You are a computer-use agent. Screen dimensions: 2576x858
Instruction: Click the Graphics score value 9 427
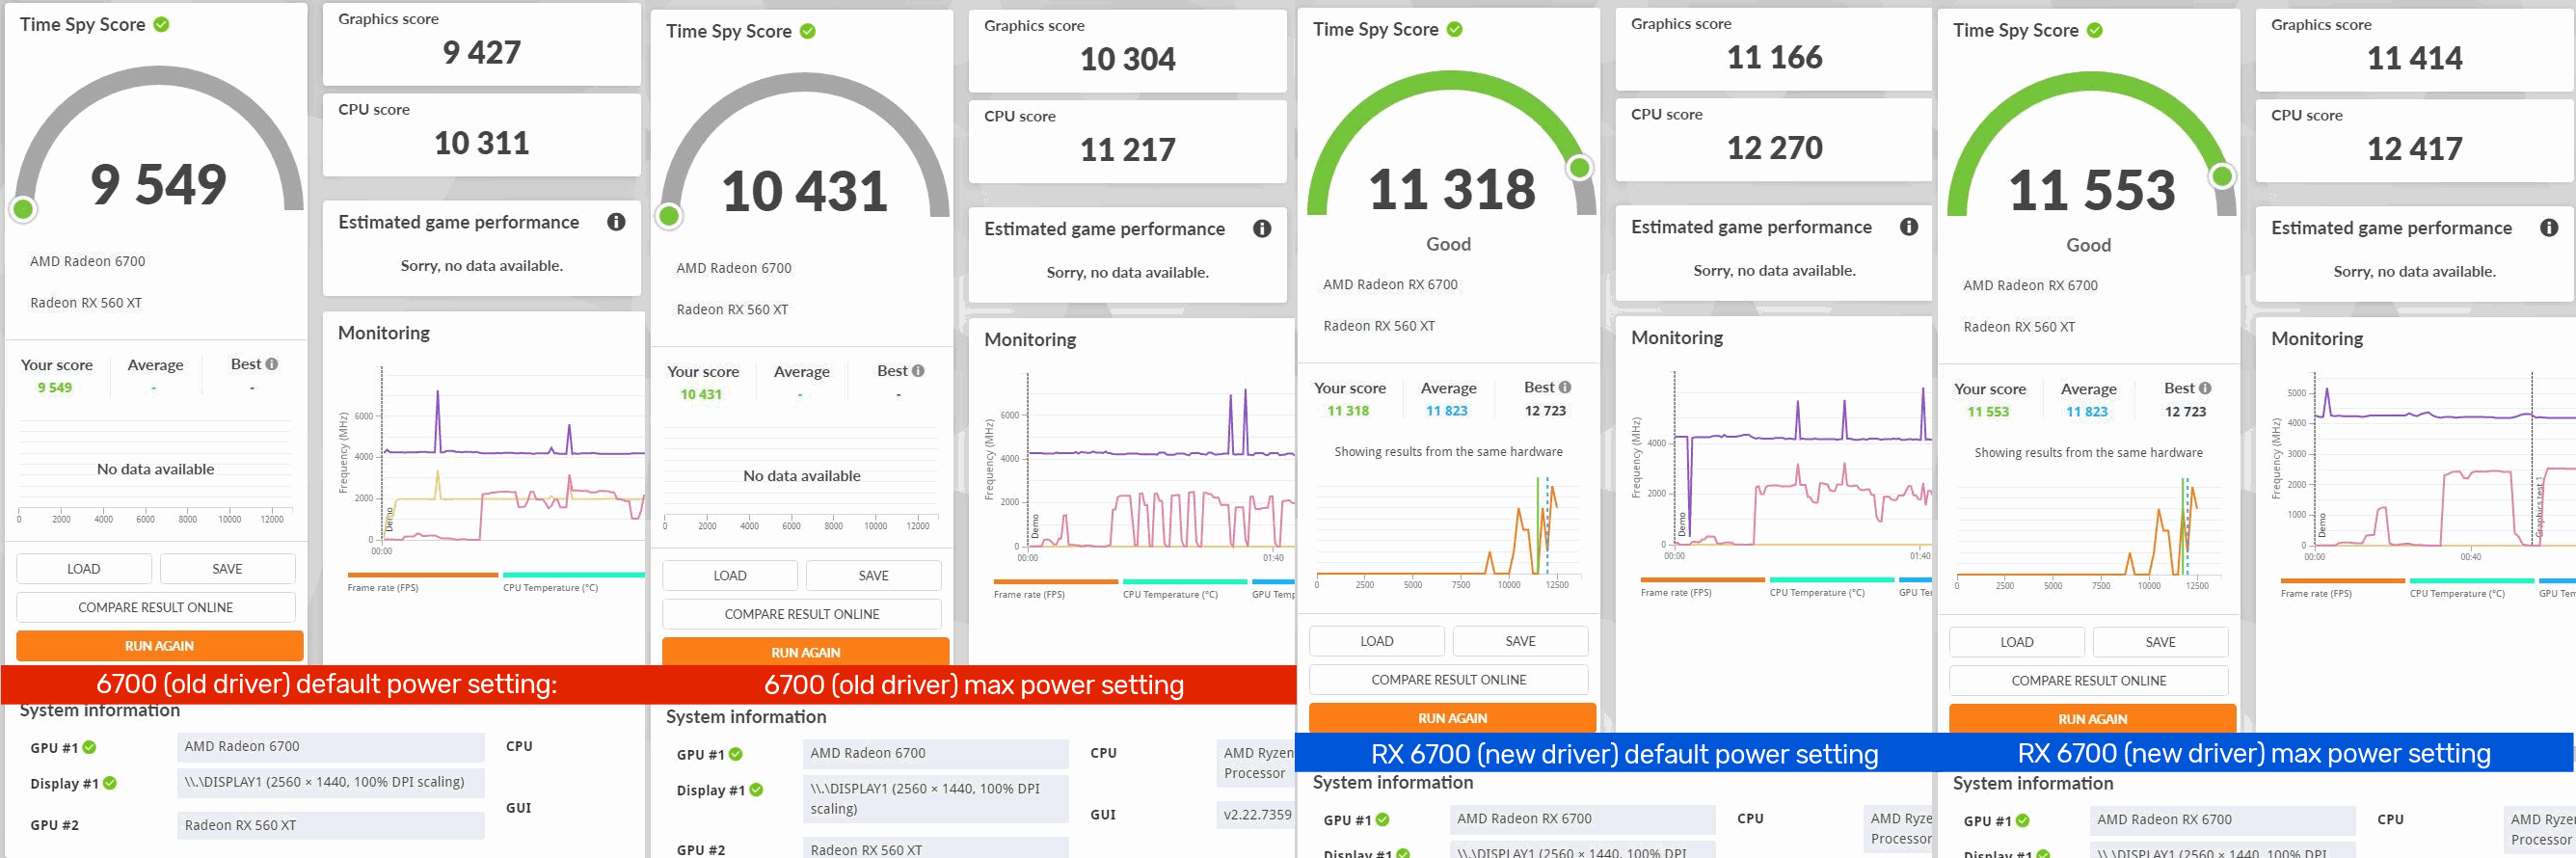[482, 52]
